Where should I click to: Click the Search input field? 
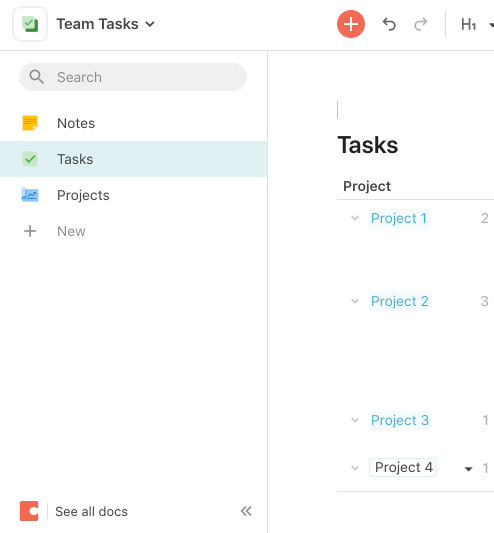(x=133, y=77)
